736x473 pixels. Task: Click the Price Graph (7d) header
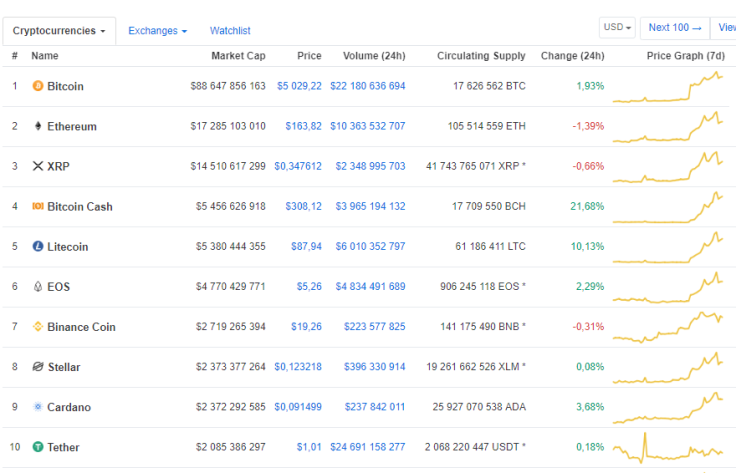tap(686, 56)
